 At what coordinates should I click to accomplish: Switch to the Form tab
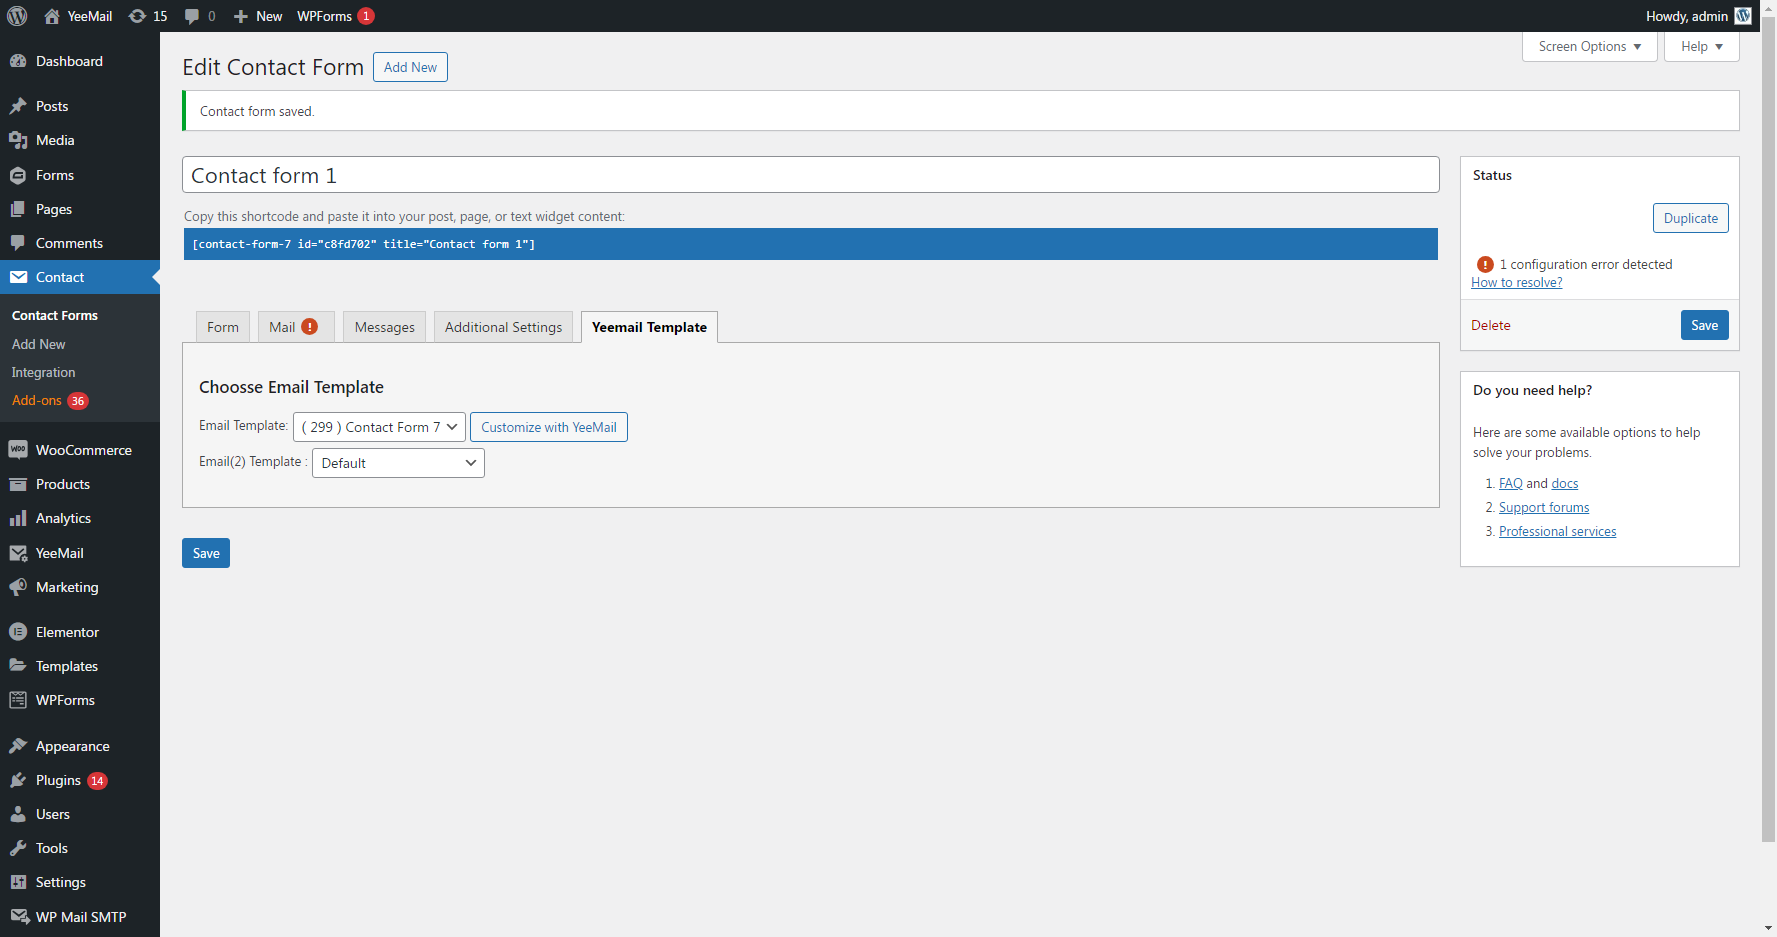tap(223, 327)
